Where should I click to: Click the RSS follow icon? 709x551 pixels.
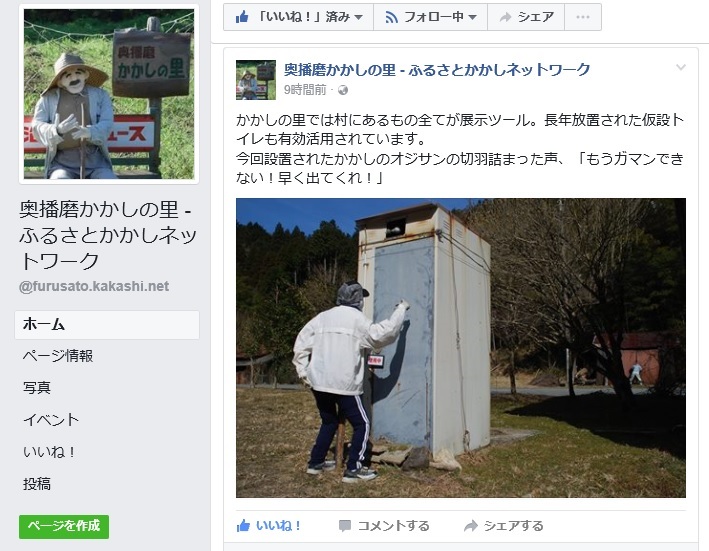point(391,18)
